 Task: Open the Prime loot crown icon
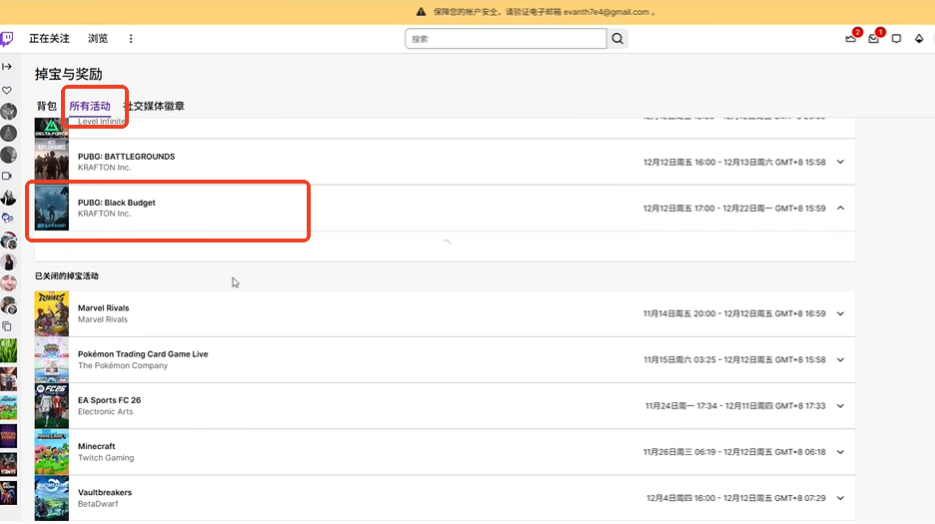851,39
